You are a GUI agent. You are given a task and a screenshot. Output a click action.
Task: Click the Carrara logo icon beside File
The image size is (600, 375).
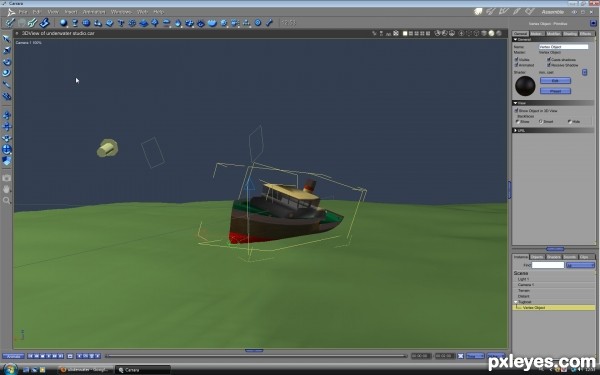click(x=11, y=12)
